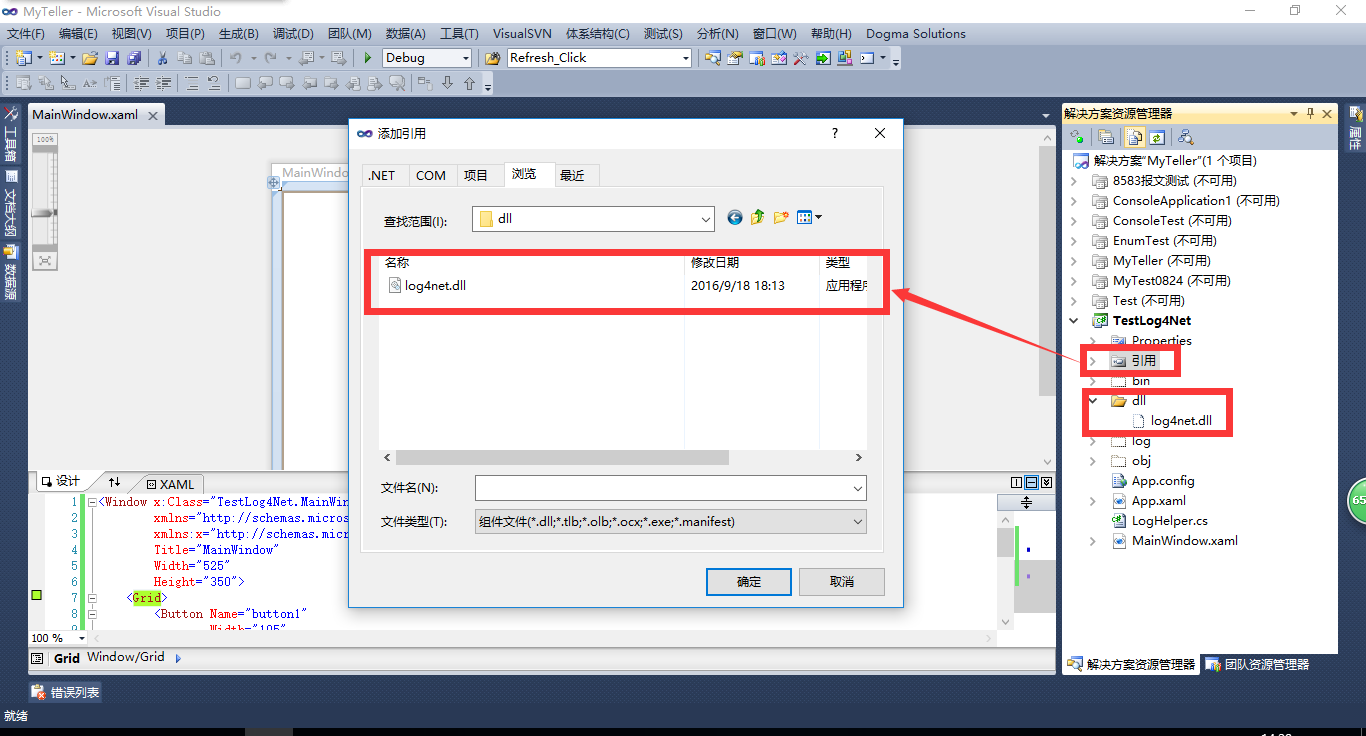Close the MainWindow.xaml document tab
The image size is (1366, 736).
click(x=153, y=115)
